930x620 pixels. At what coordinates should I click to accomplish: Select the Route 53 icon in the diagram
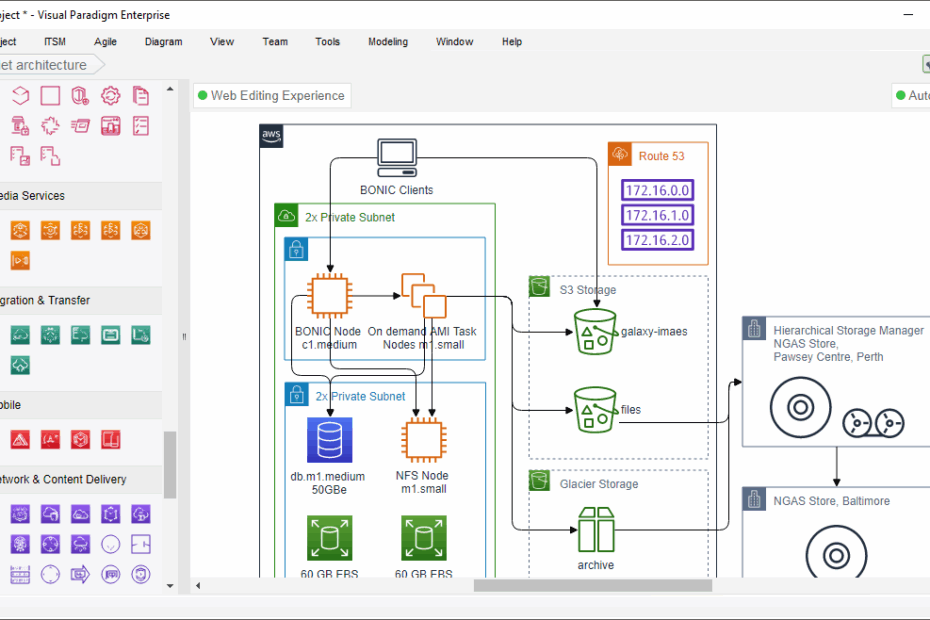(x=620, y=153)
